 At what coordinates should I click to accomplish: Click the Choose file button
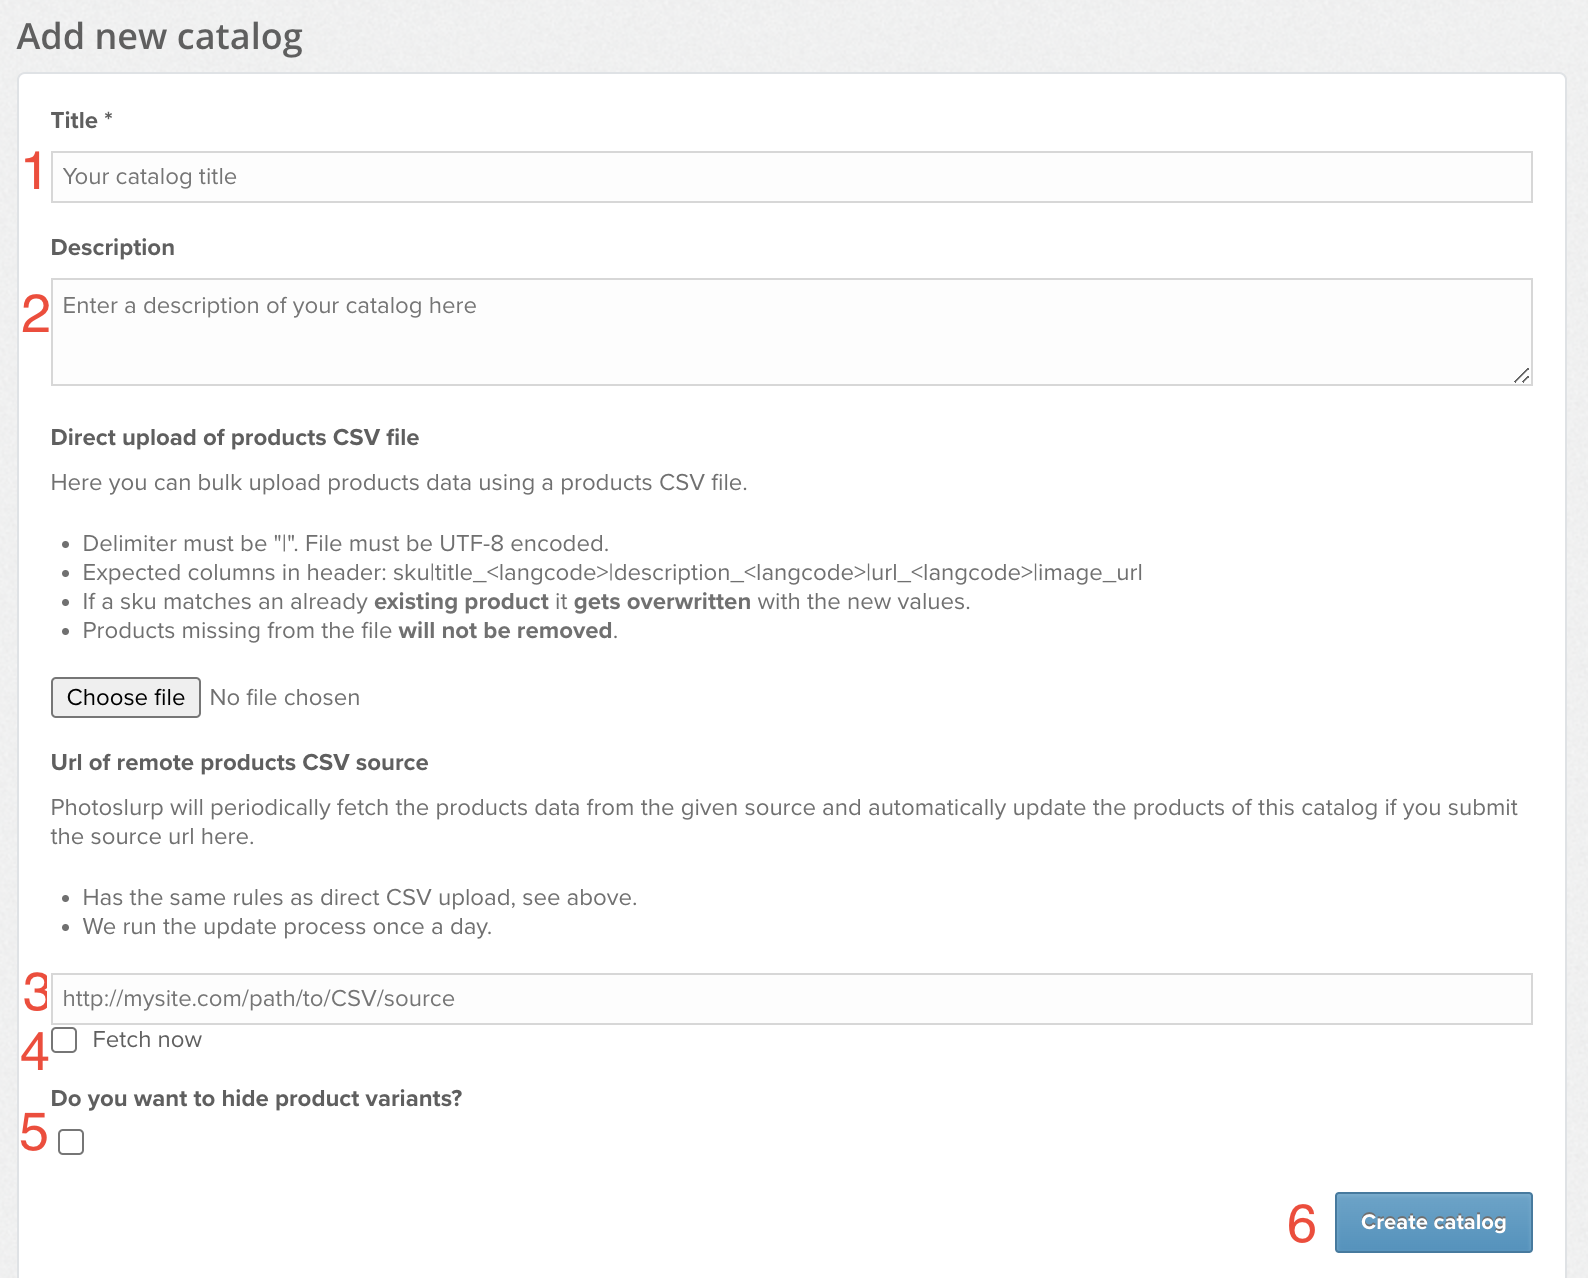click(x=126, y=697)
